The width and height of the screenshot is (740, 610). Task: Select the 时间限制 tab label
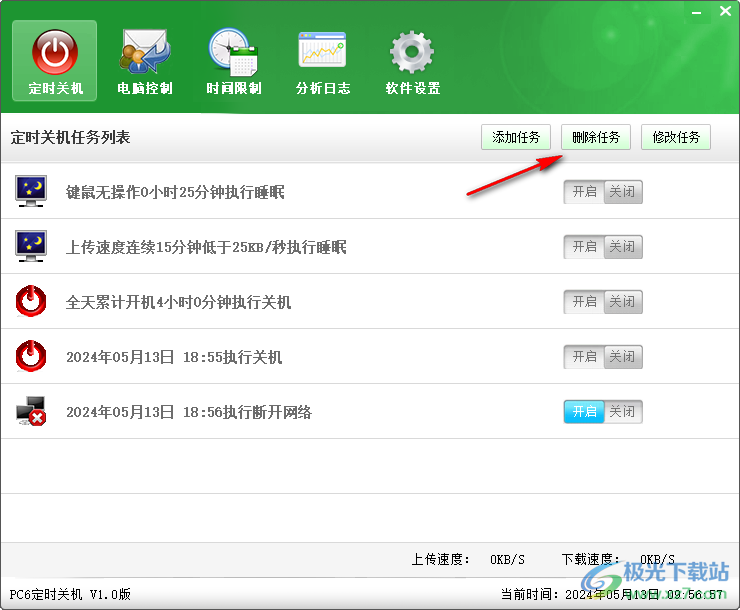[x=234, y=88]
